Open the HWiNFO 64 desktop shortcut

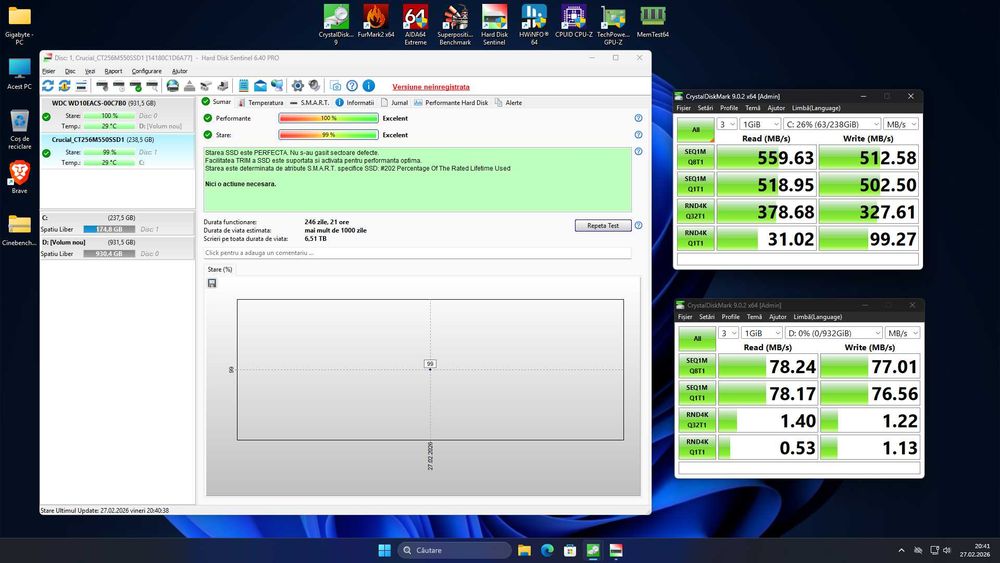coord(534,24)
